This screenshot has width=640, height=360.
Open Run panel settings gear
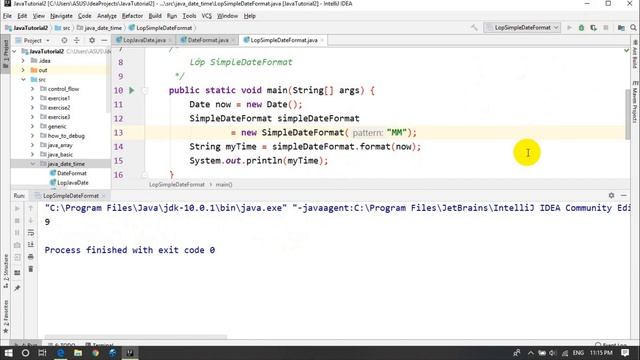[611, 196]
